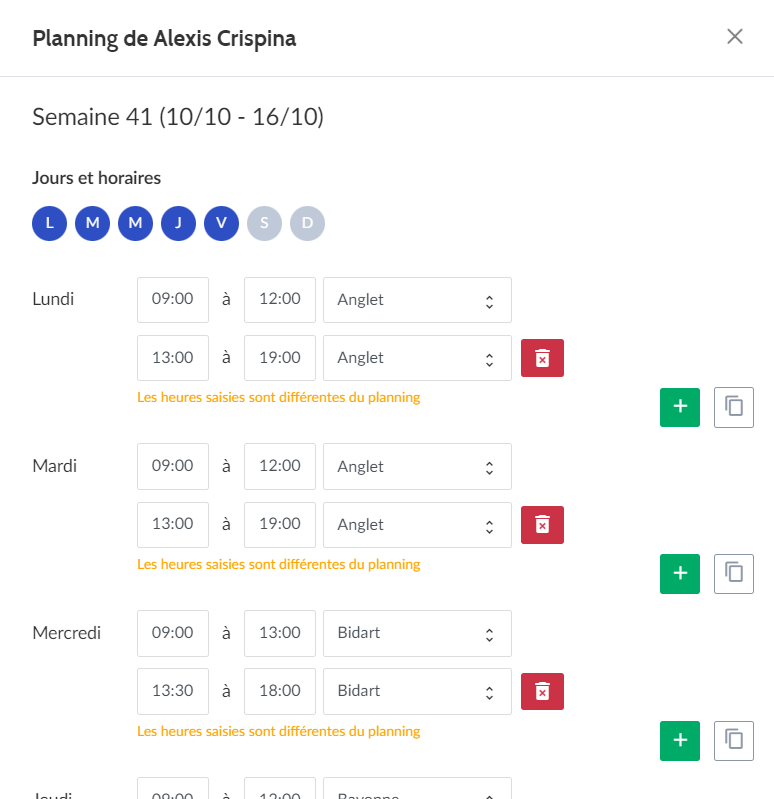
Task: Add a new time slot for Mercredi
Action: click(x=680, y=741)
